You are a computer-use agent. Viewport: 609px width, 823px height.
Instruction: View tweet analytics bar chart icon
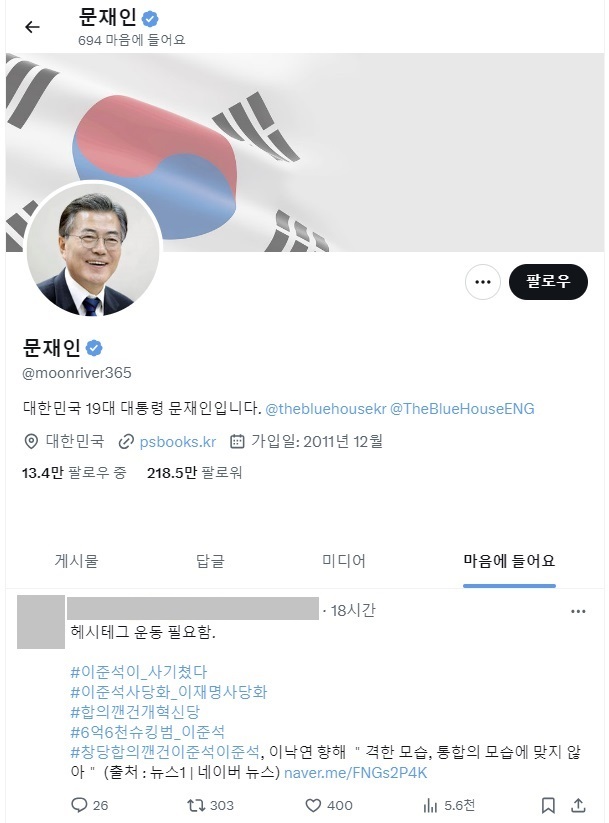430,805
